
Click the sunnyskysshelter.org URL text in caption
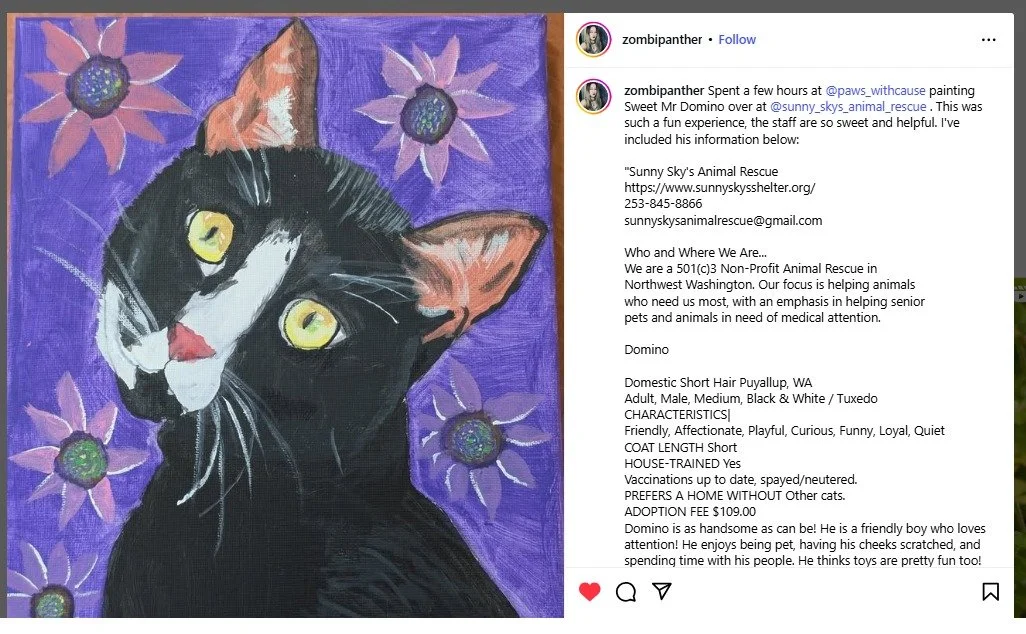[x=720, y=188]
